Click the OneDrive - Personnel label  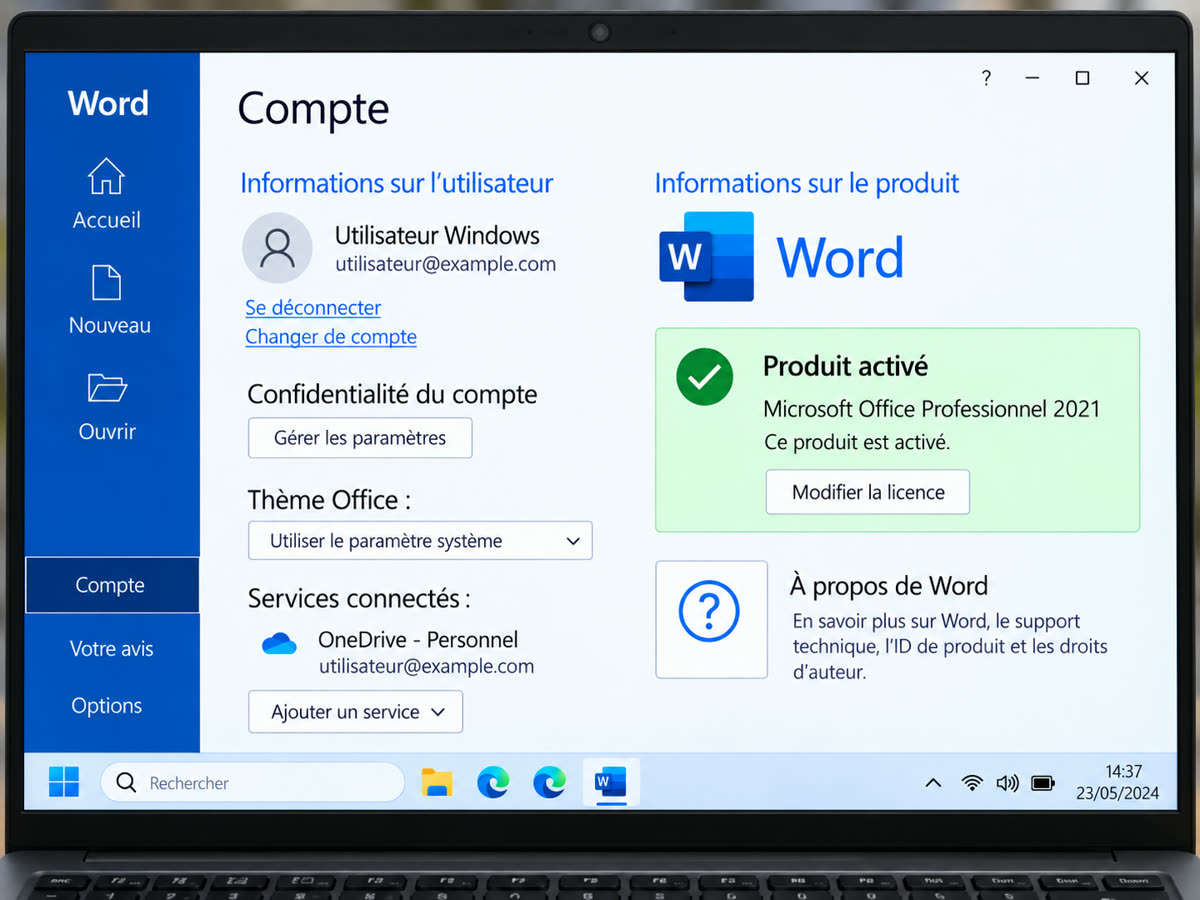418,640
